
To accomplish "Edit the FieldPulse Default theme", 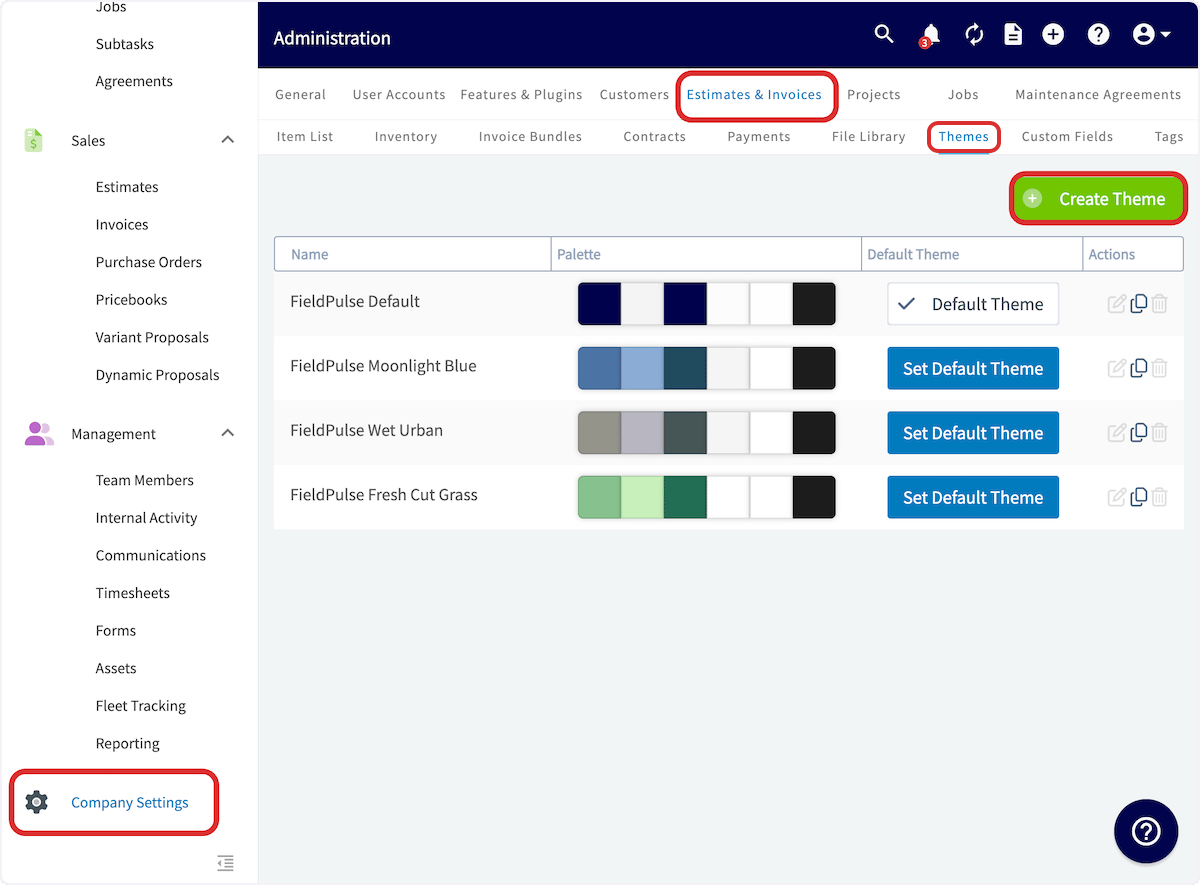I will click(x=1117, y=304).
